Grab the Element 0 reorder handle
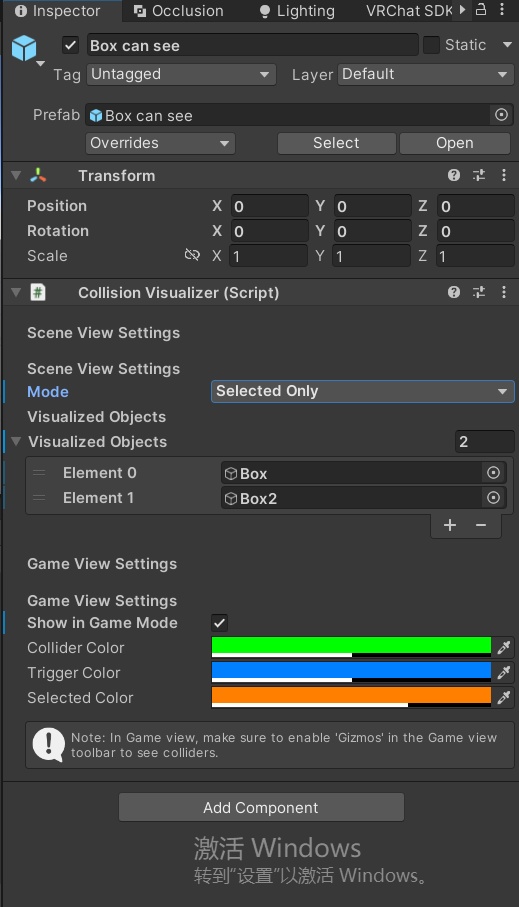Image resolution: width=519 pixels, height=907 pixels. coord(39,473)
